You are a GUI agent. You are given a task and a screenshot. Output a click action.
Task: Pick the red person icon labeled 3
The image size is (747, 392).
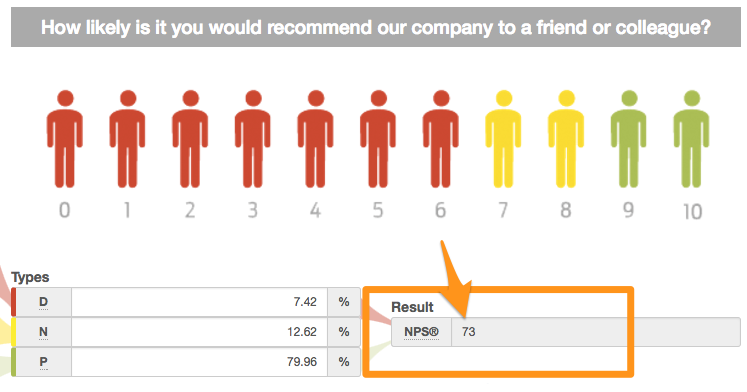pos(252,139)
